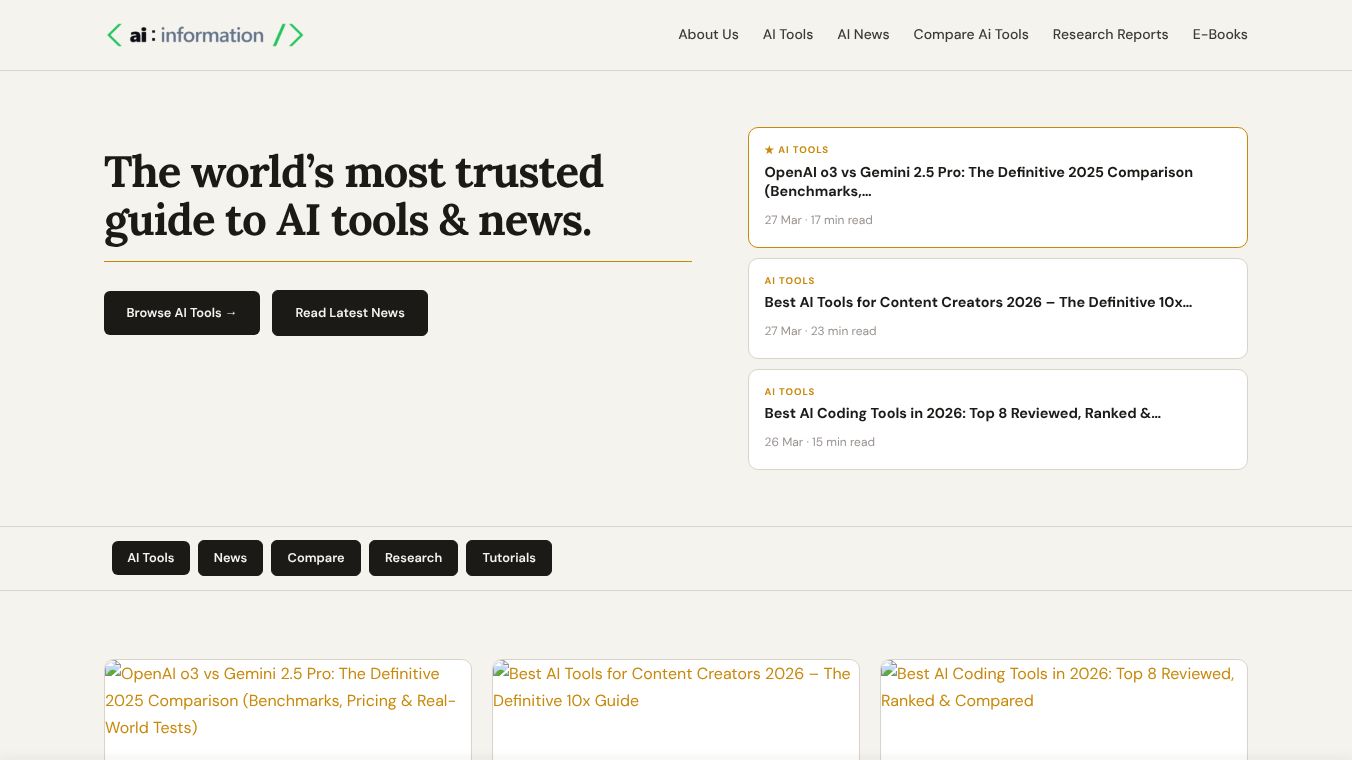Click the AI TOOLS label above Coding Tools title
The width and height of the screenshot is (1352, 760).
click(x=790, y=392)
